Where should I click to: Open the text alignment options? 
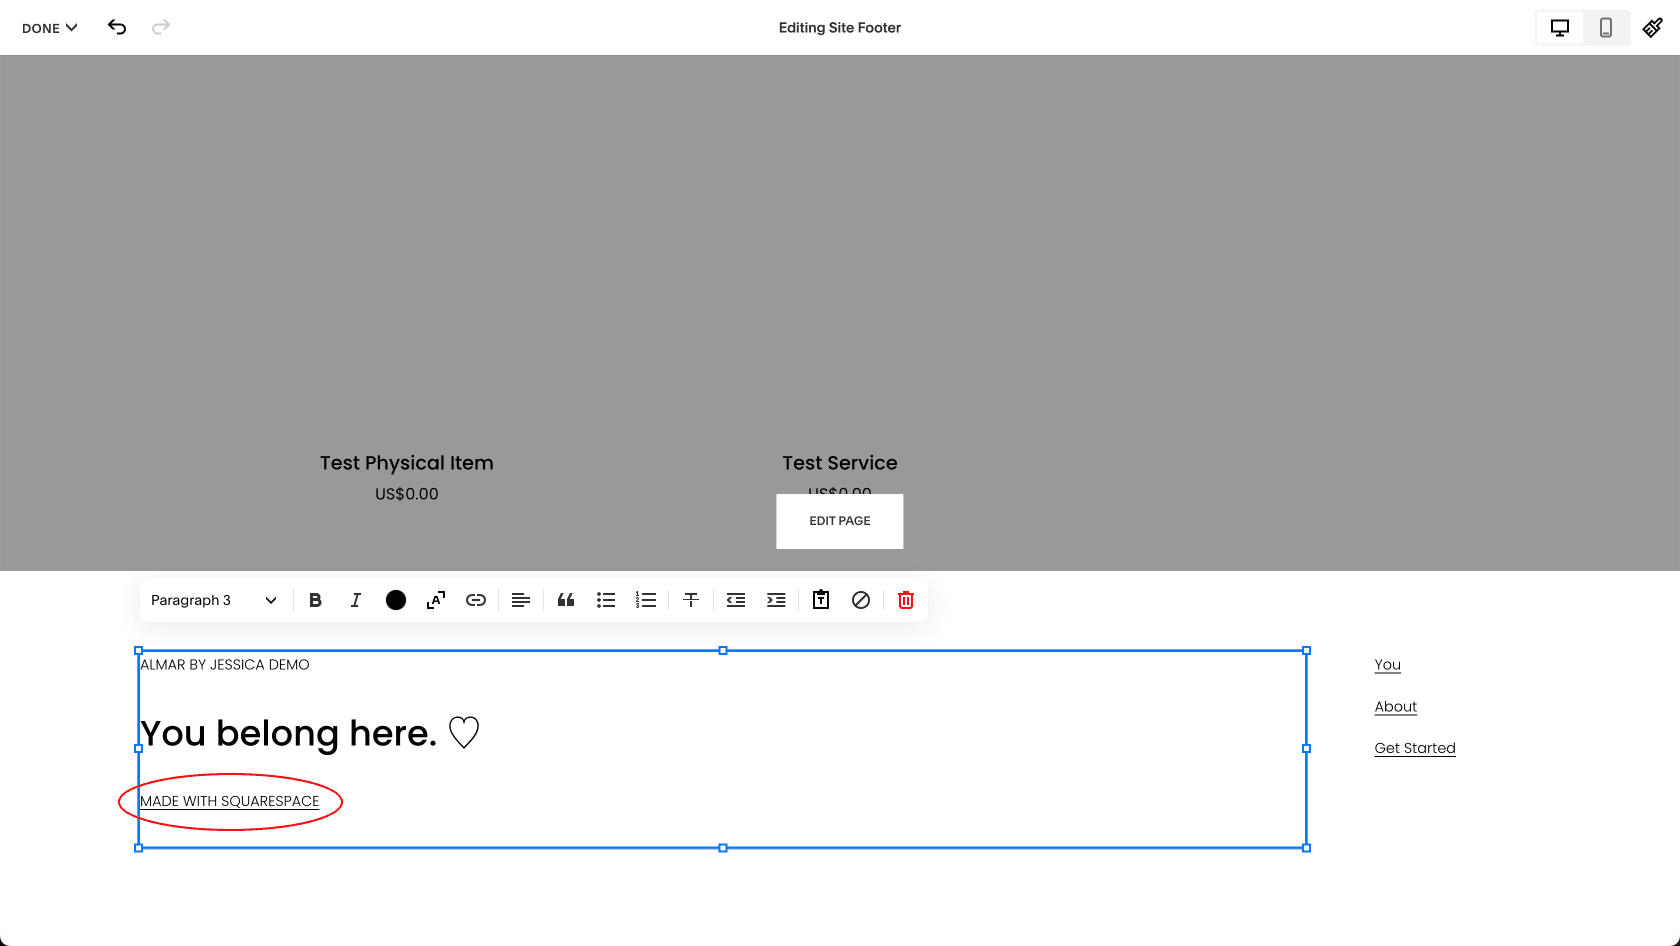click(x=521, y=600)
